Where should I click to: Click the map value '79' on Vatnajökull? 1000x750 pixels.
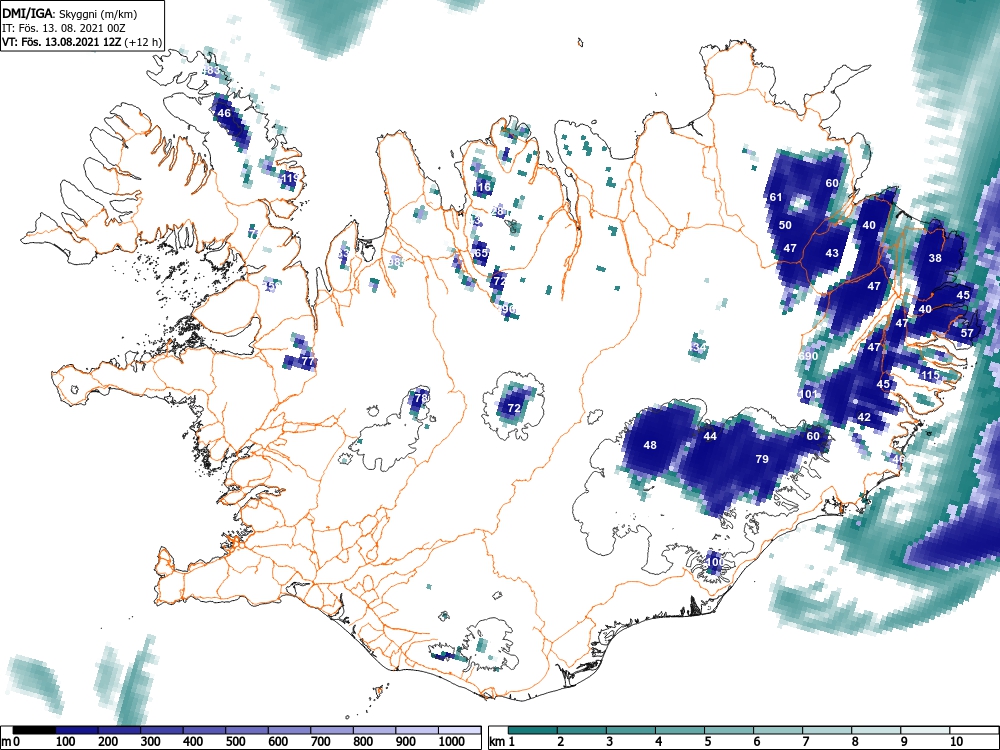tap(761, 459)
